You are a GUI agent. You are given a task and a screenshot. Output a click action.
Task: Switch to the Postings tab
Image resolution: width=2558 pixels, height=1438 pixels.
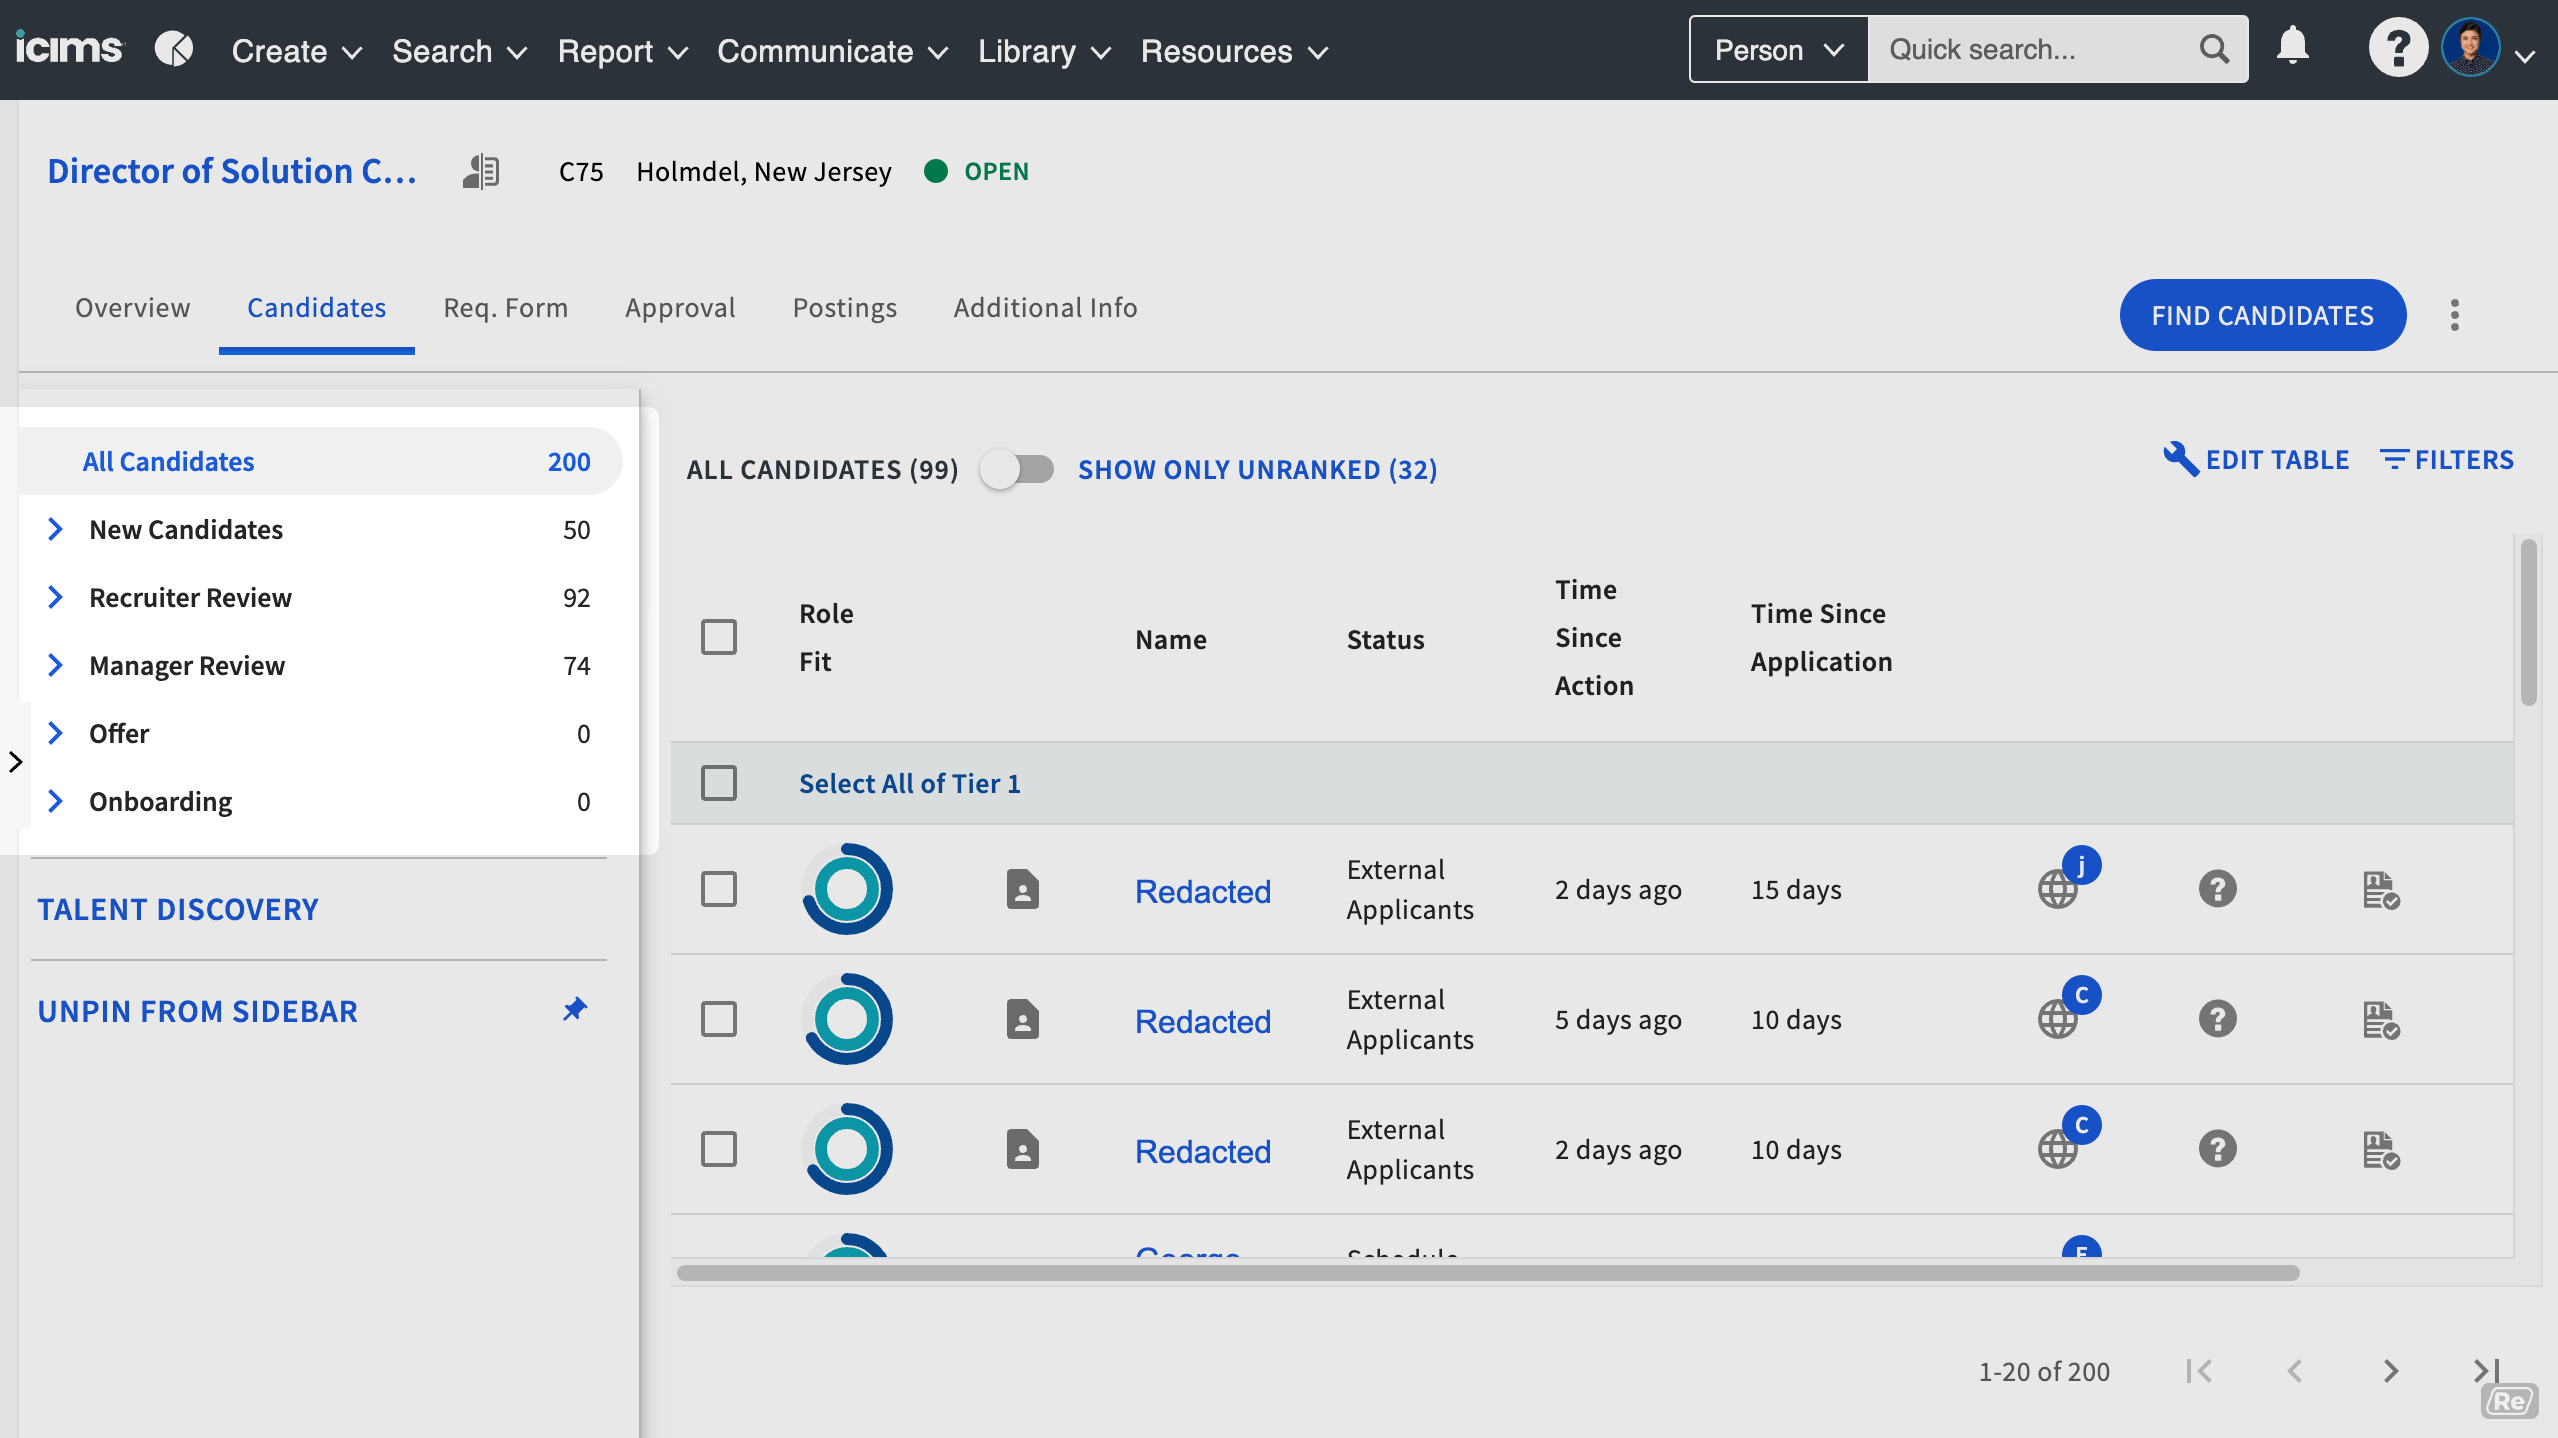click(x=844, y=308)
